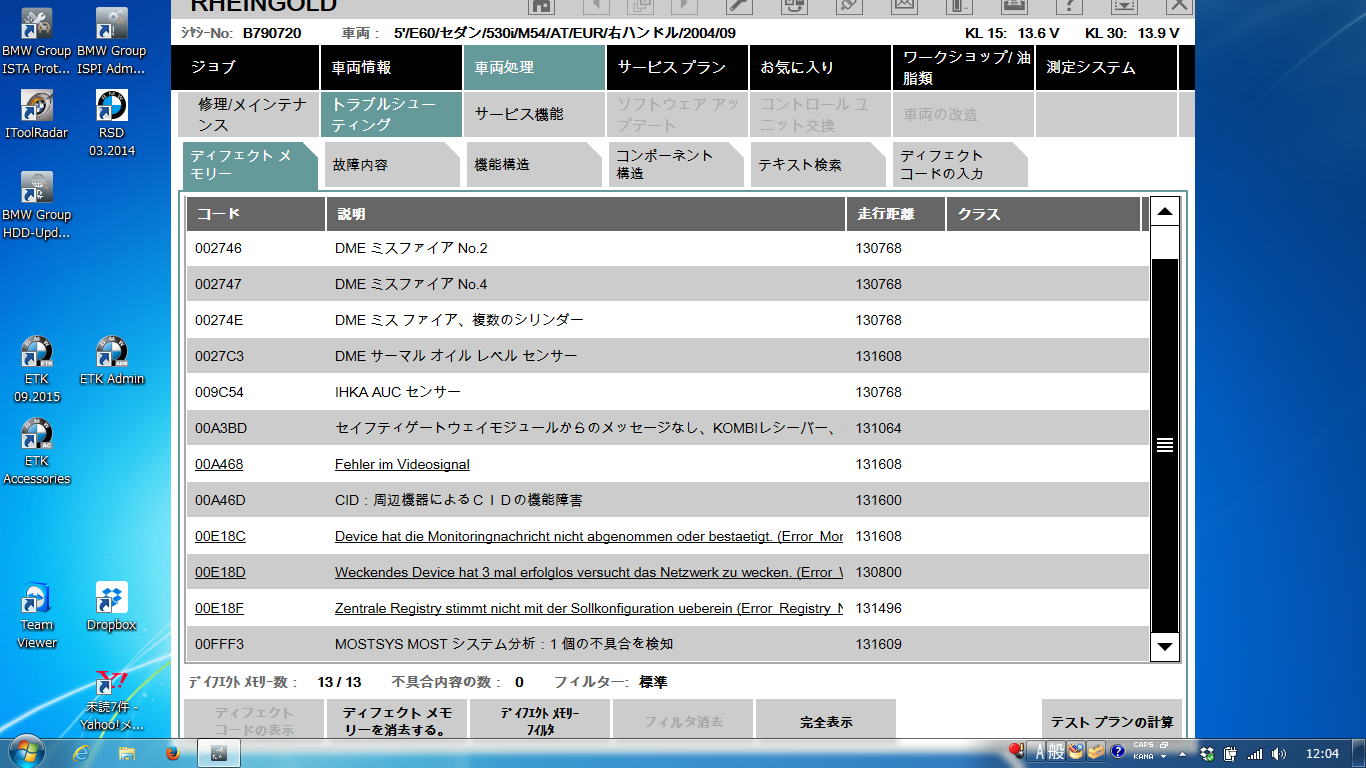Open the 'Zentrale Registry stimmt nicht' link
The width and height of the screenshot is (1366, 768).
589,608
